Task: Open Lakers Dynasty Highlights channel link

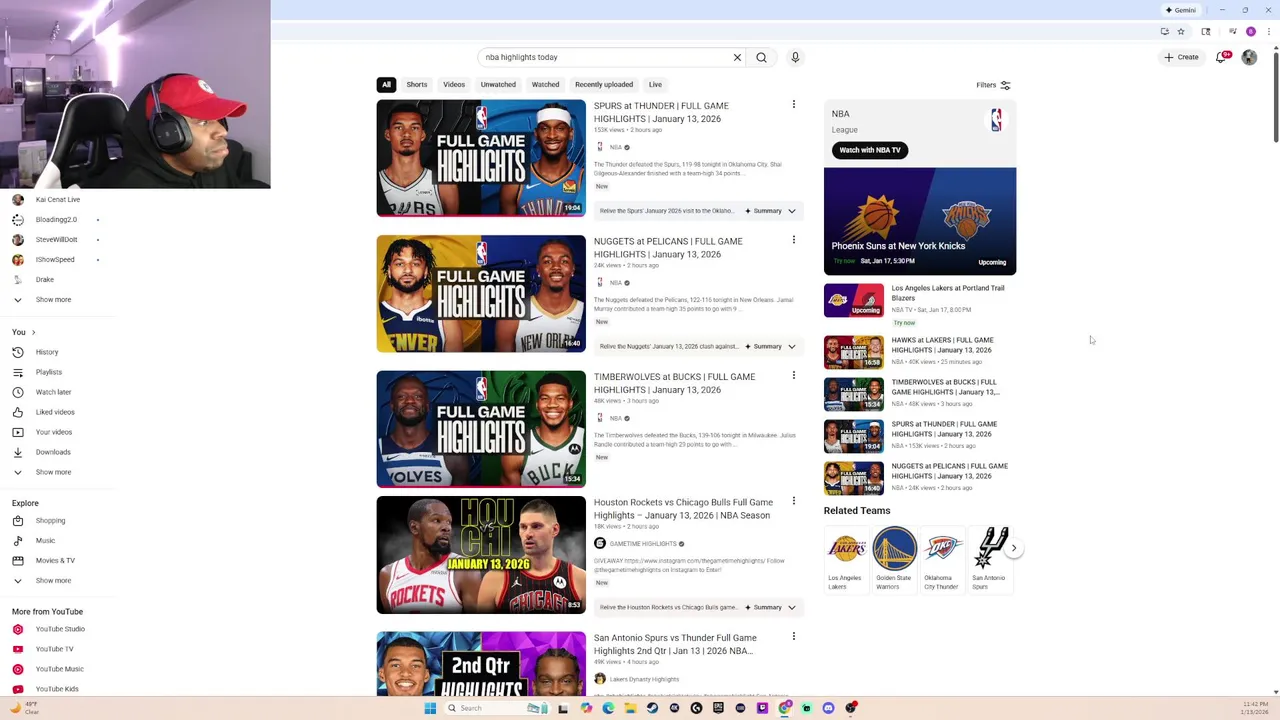Action: point(644,680)
